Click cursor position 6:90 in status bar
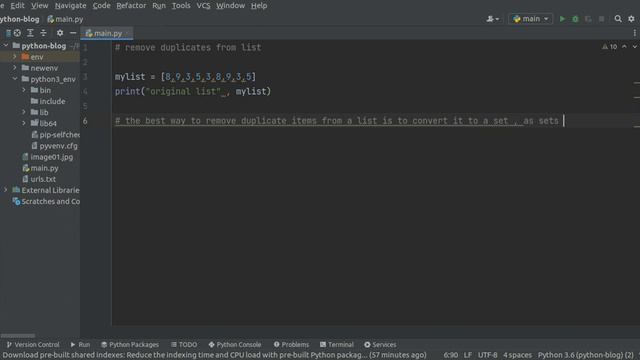Viewport: 640px width, 360px height. pos(450,355)
